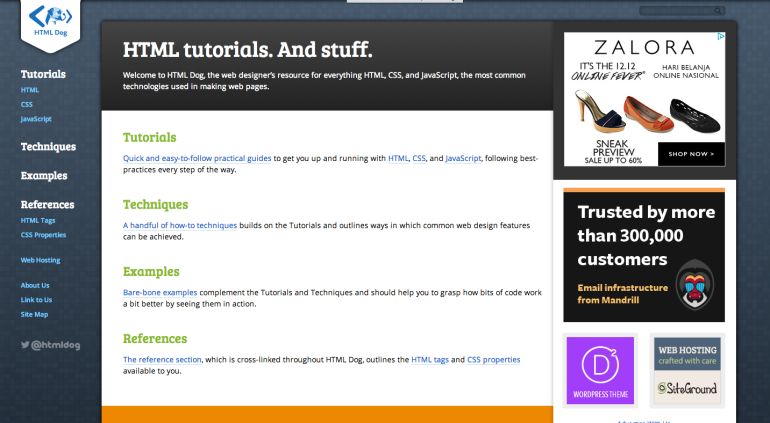
Task: Open the Divi WordPress Theme ad
Action: pyautogui.click(x=600, y=370)
